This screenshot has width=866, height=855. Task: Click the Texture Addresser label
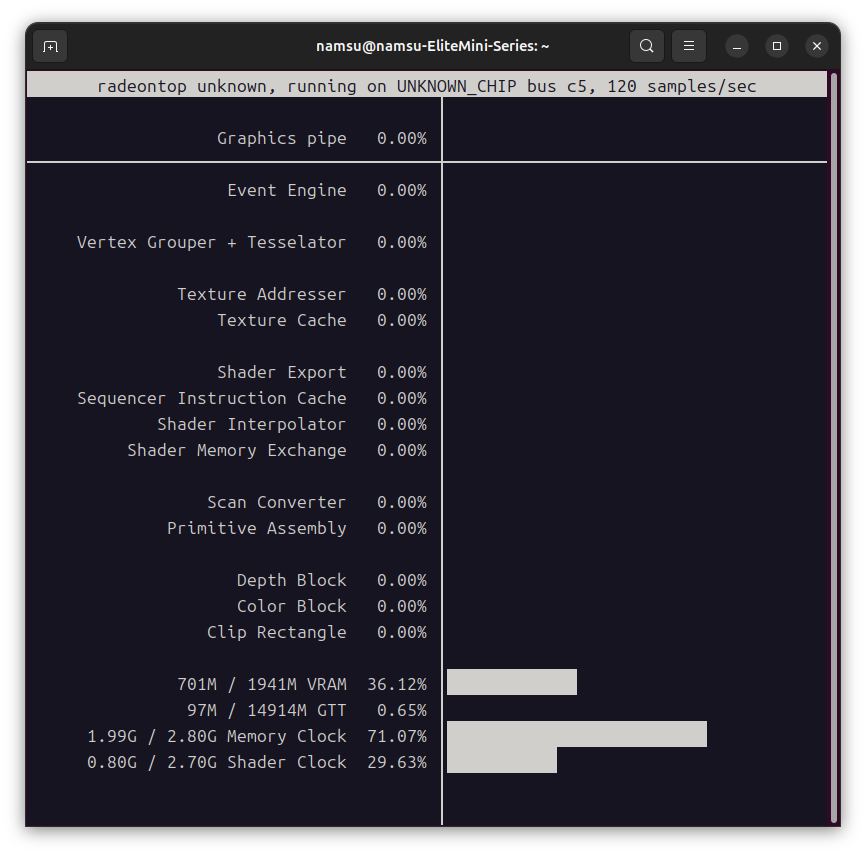tap(262, 294)
